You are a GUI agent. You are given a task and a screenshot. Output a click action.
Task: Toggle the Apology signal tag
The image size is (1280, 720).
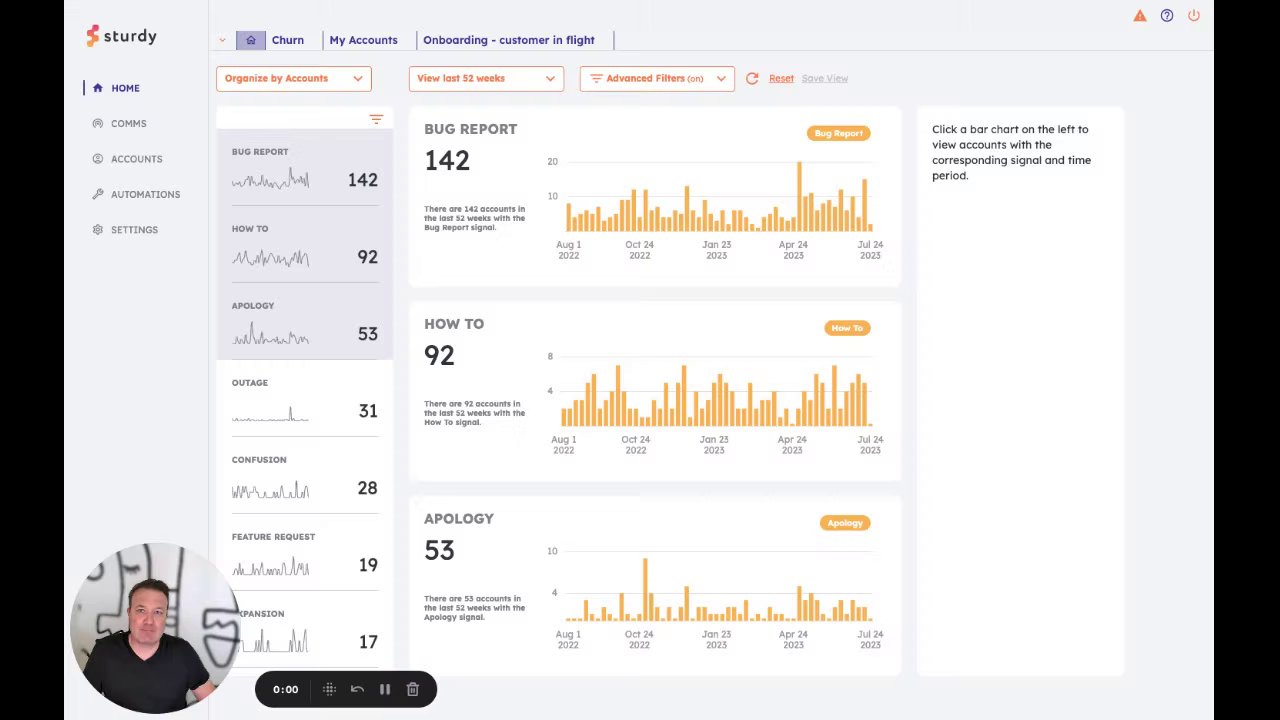point(844,523)
